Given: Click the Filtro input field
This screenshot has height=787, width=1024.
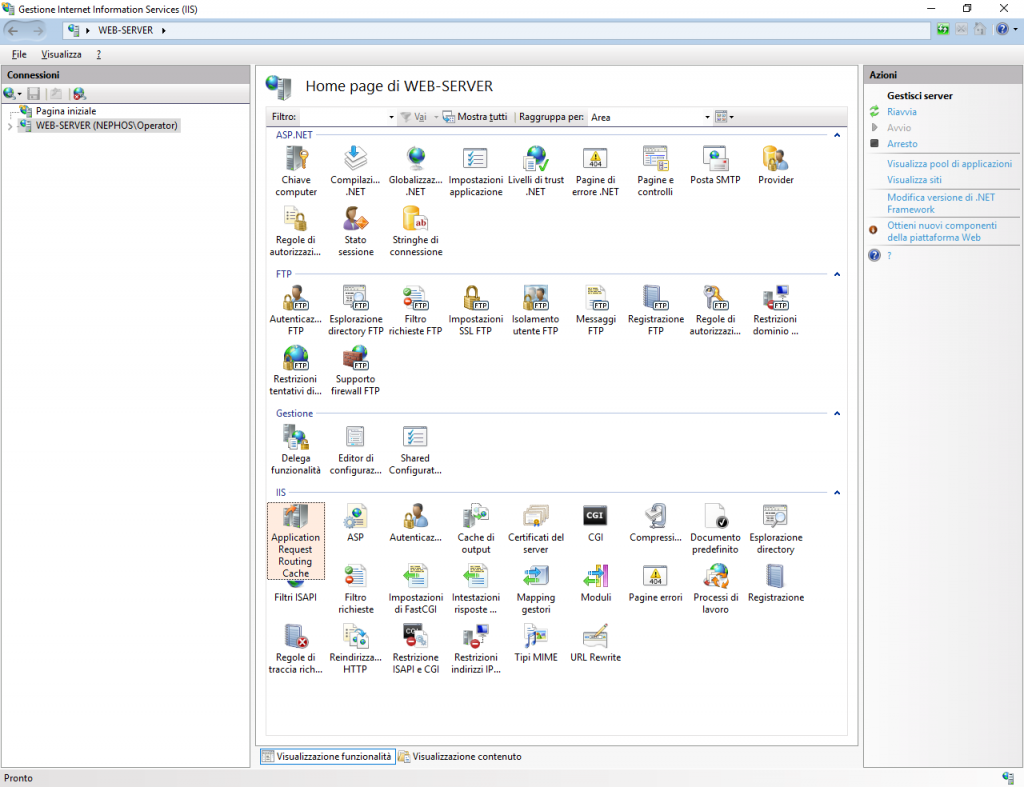Looking at the screenshot, I should tap(343, 117).
